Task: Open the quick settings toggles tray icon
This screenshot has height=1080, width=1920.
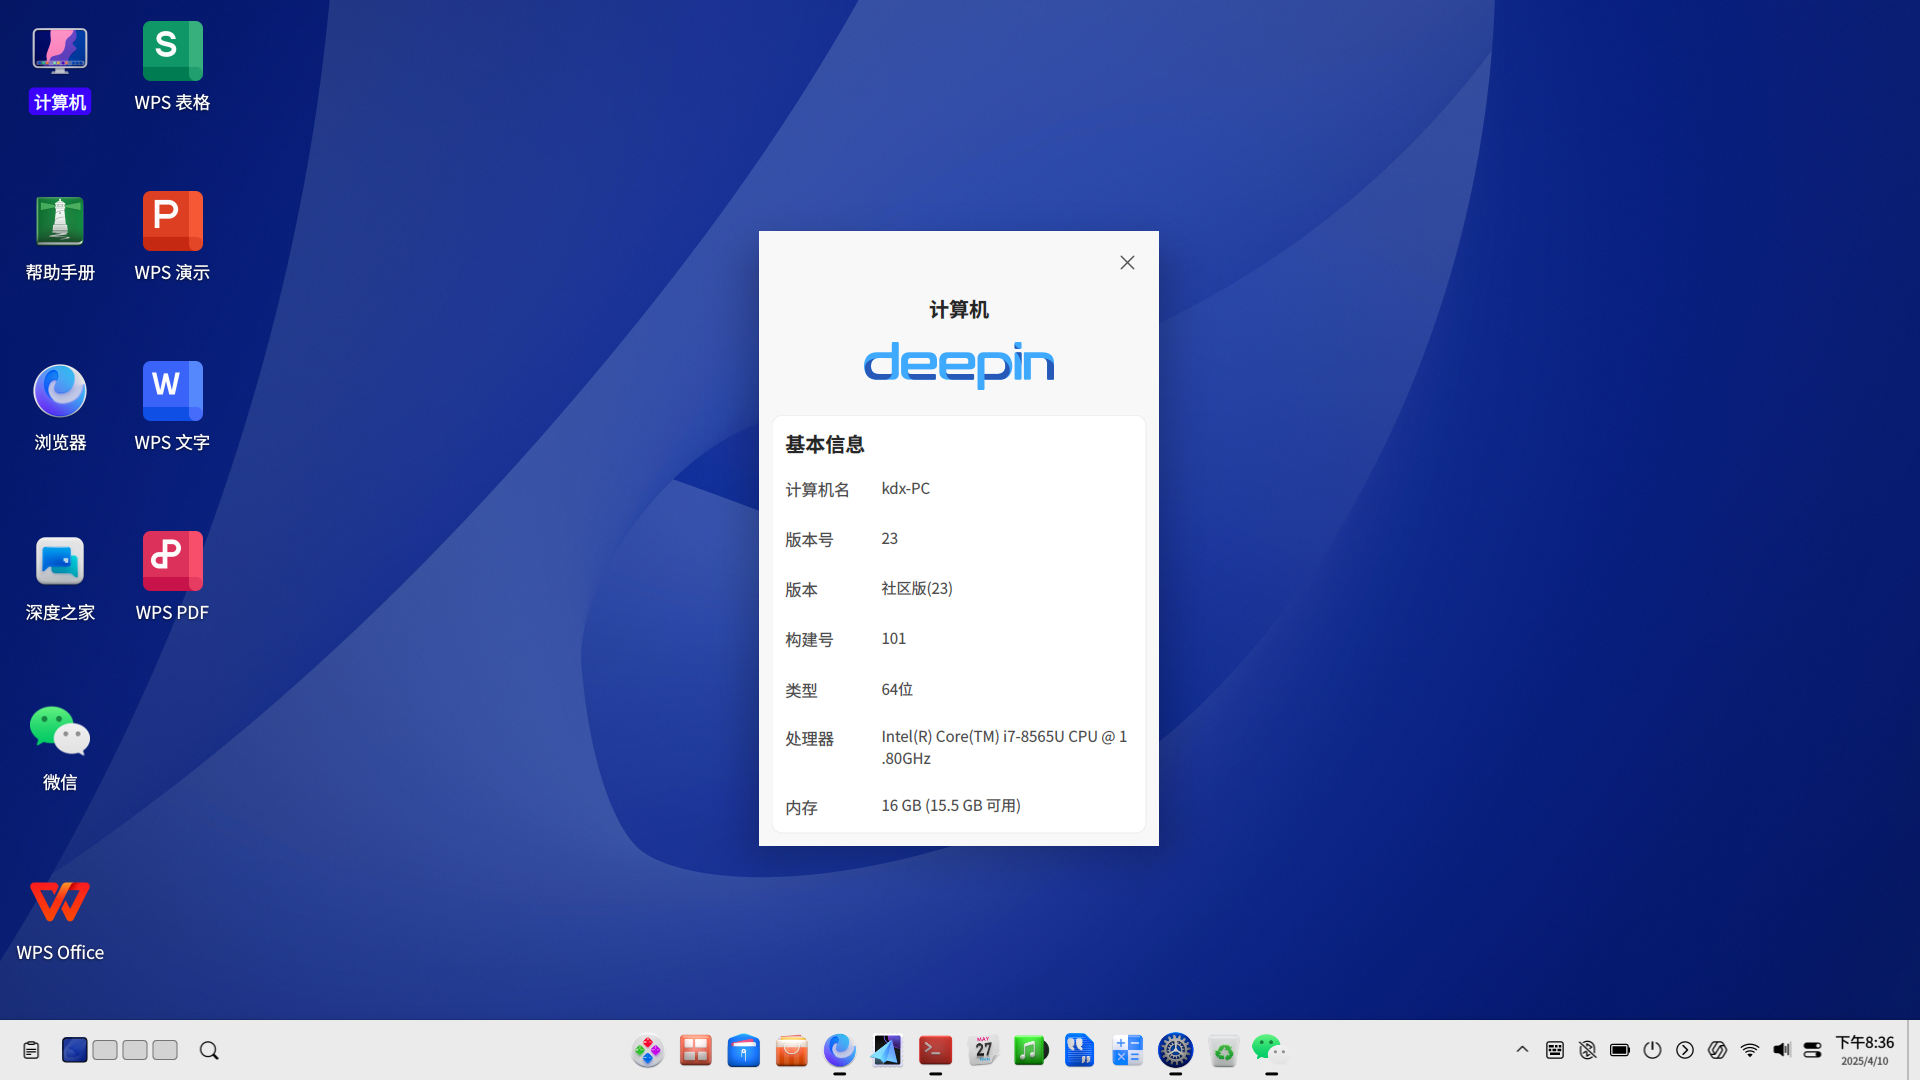Action: [x=1813, y=1050]
